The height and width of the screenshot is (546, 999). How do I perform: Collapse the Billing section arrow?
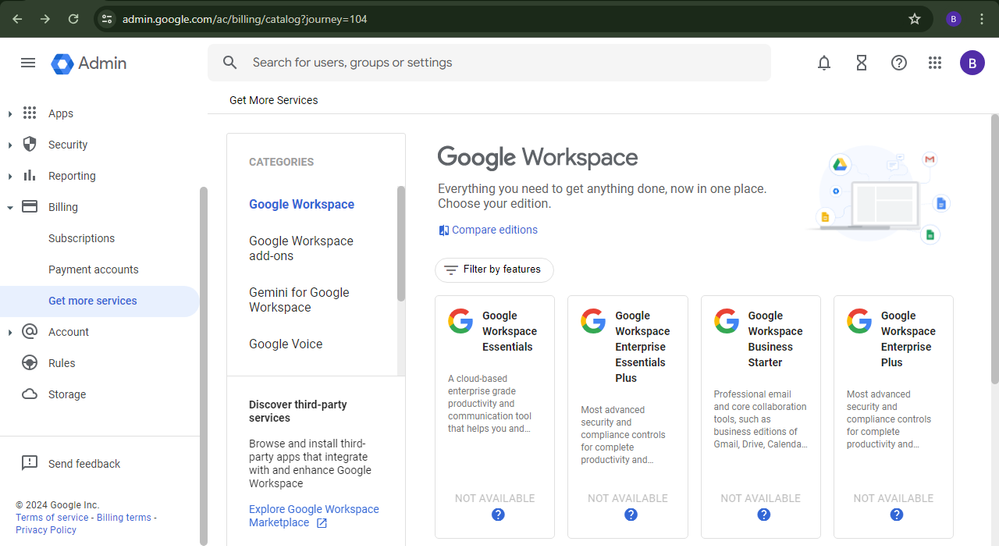click(10, 207)
